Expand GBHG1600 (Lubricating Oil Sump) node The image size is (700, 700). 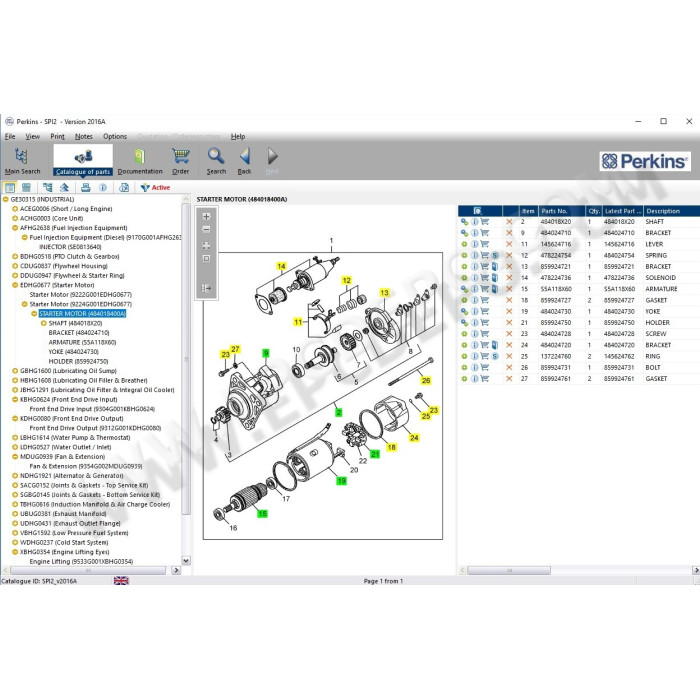[15, 371]
